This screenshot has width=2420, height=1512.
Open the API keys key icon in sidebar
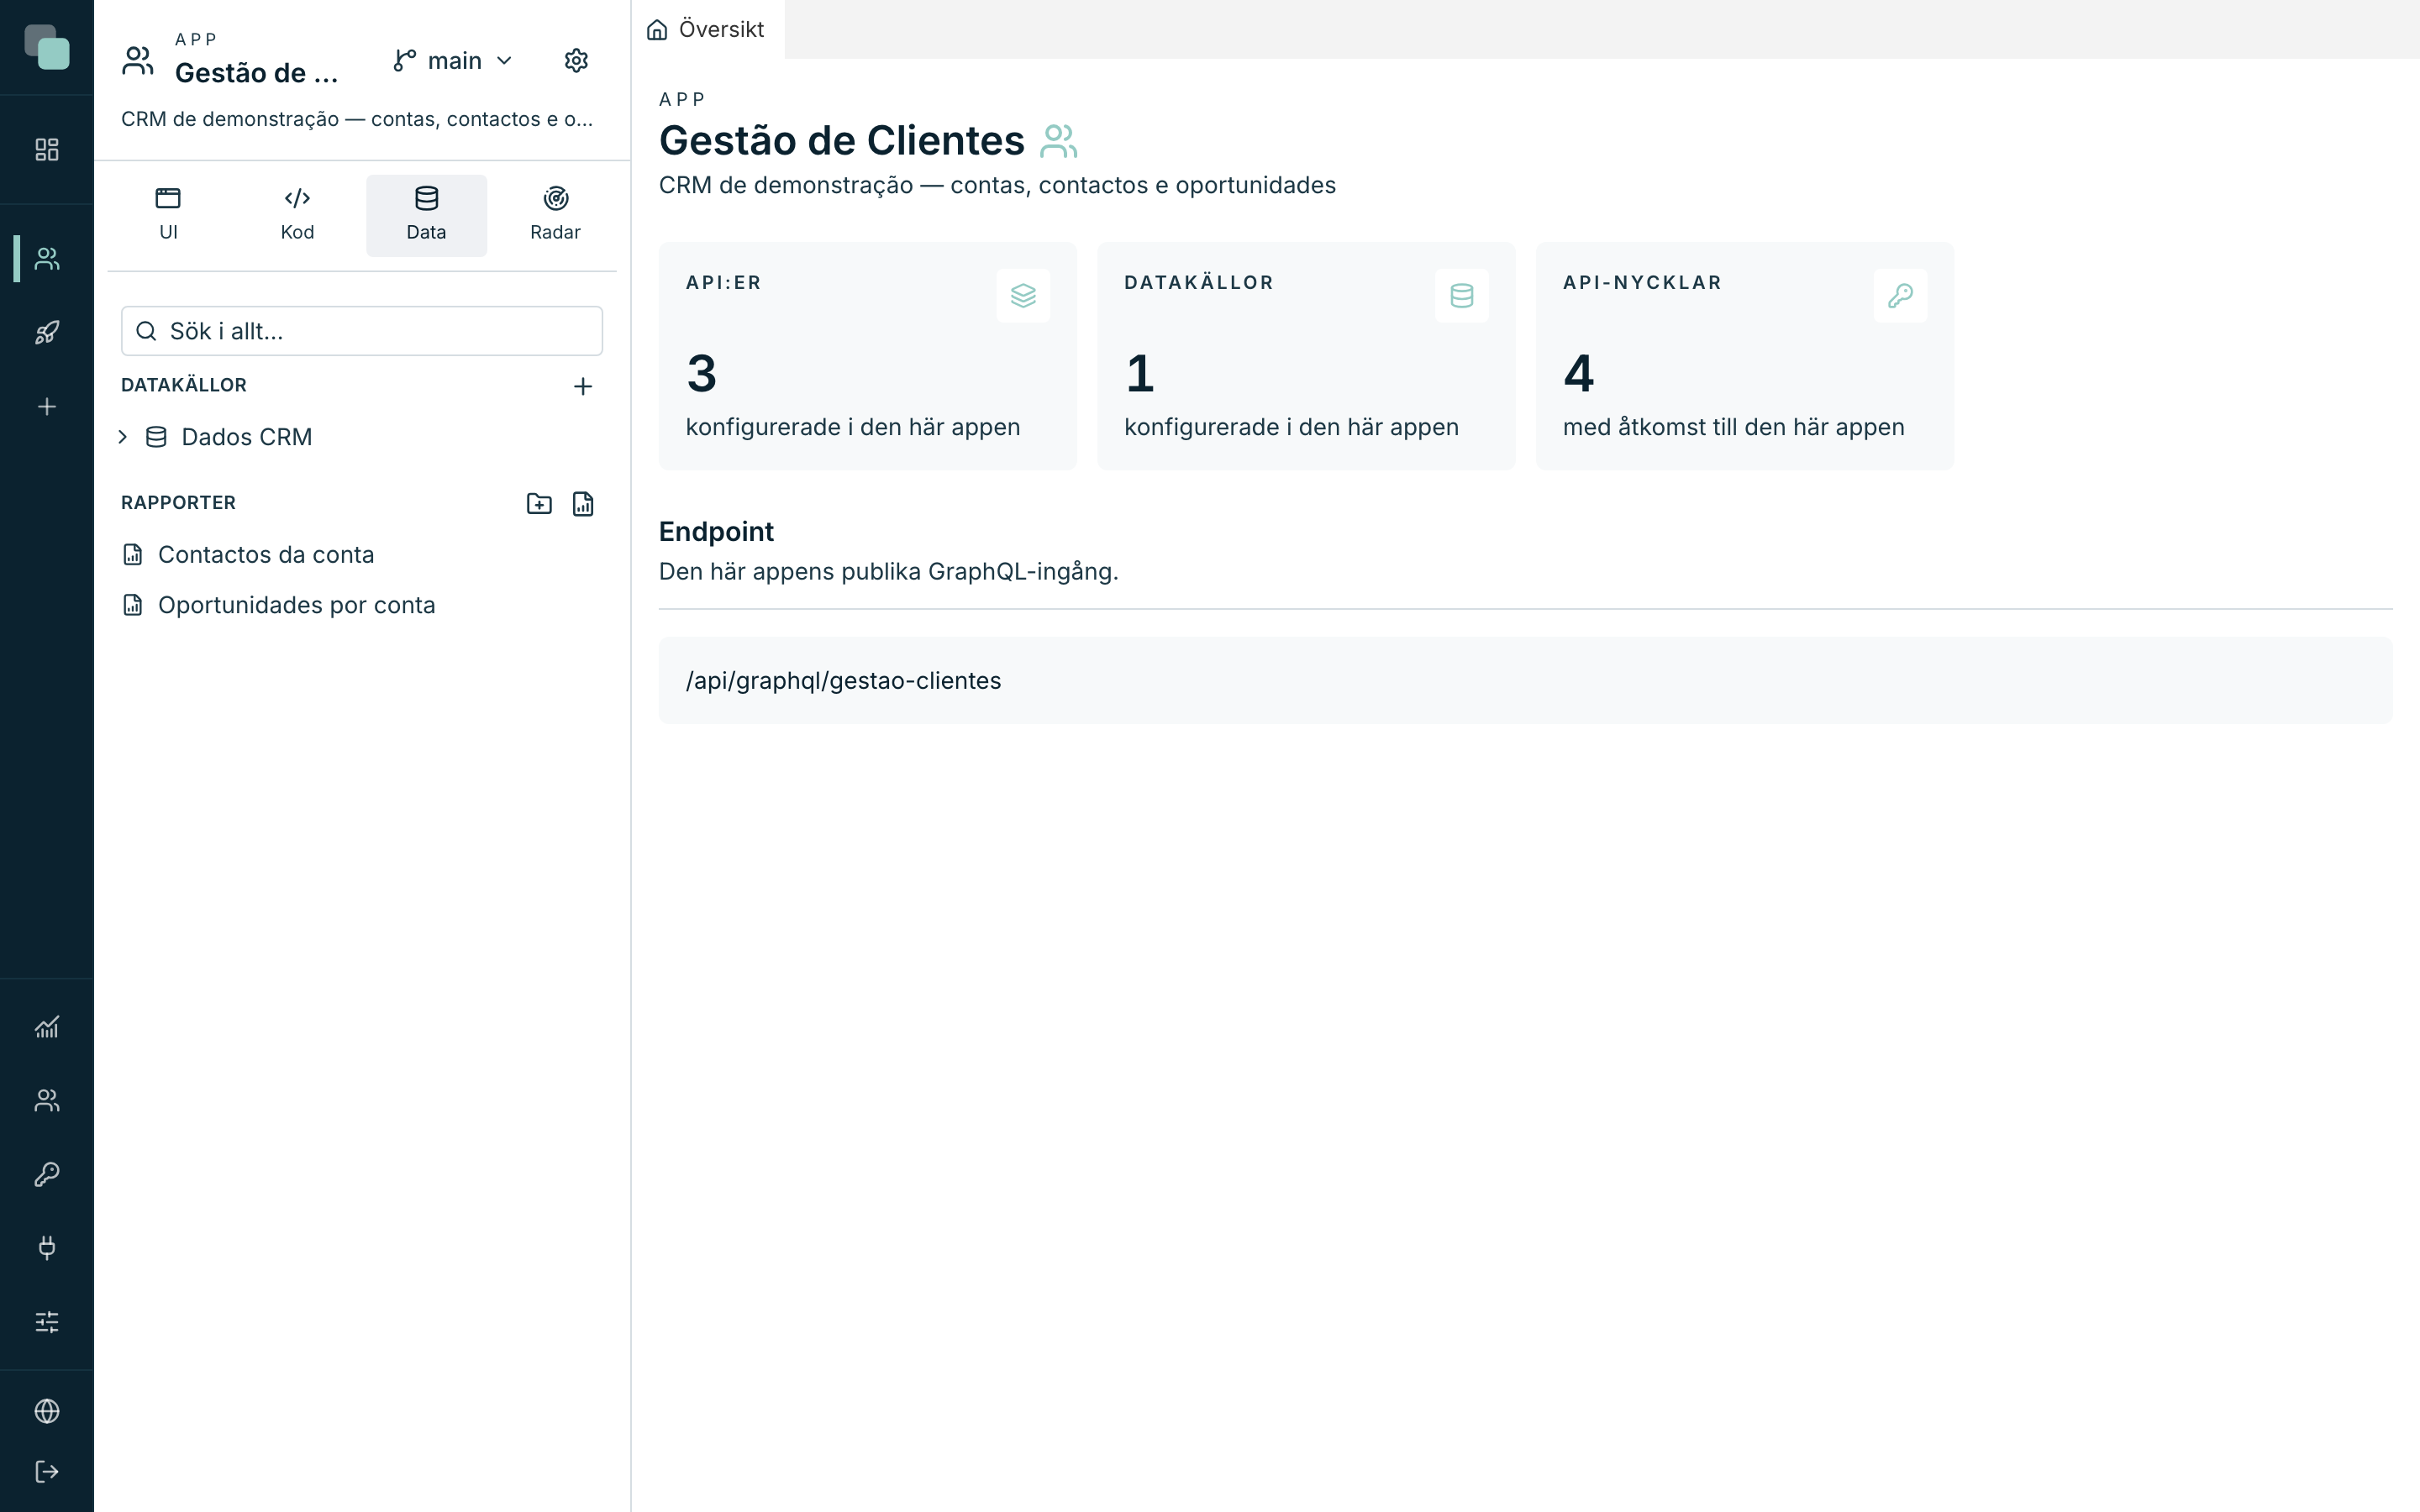pos(47,1174)
